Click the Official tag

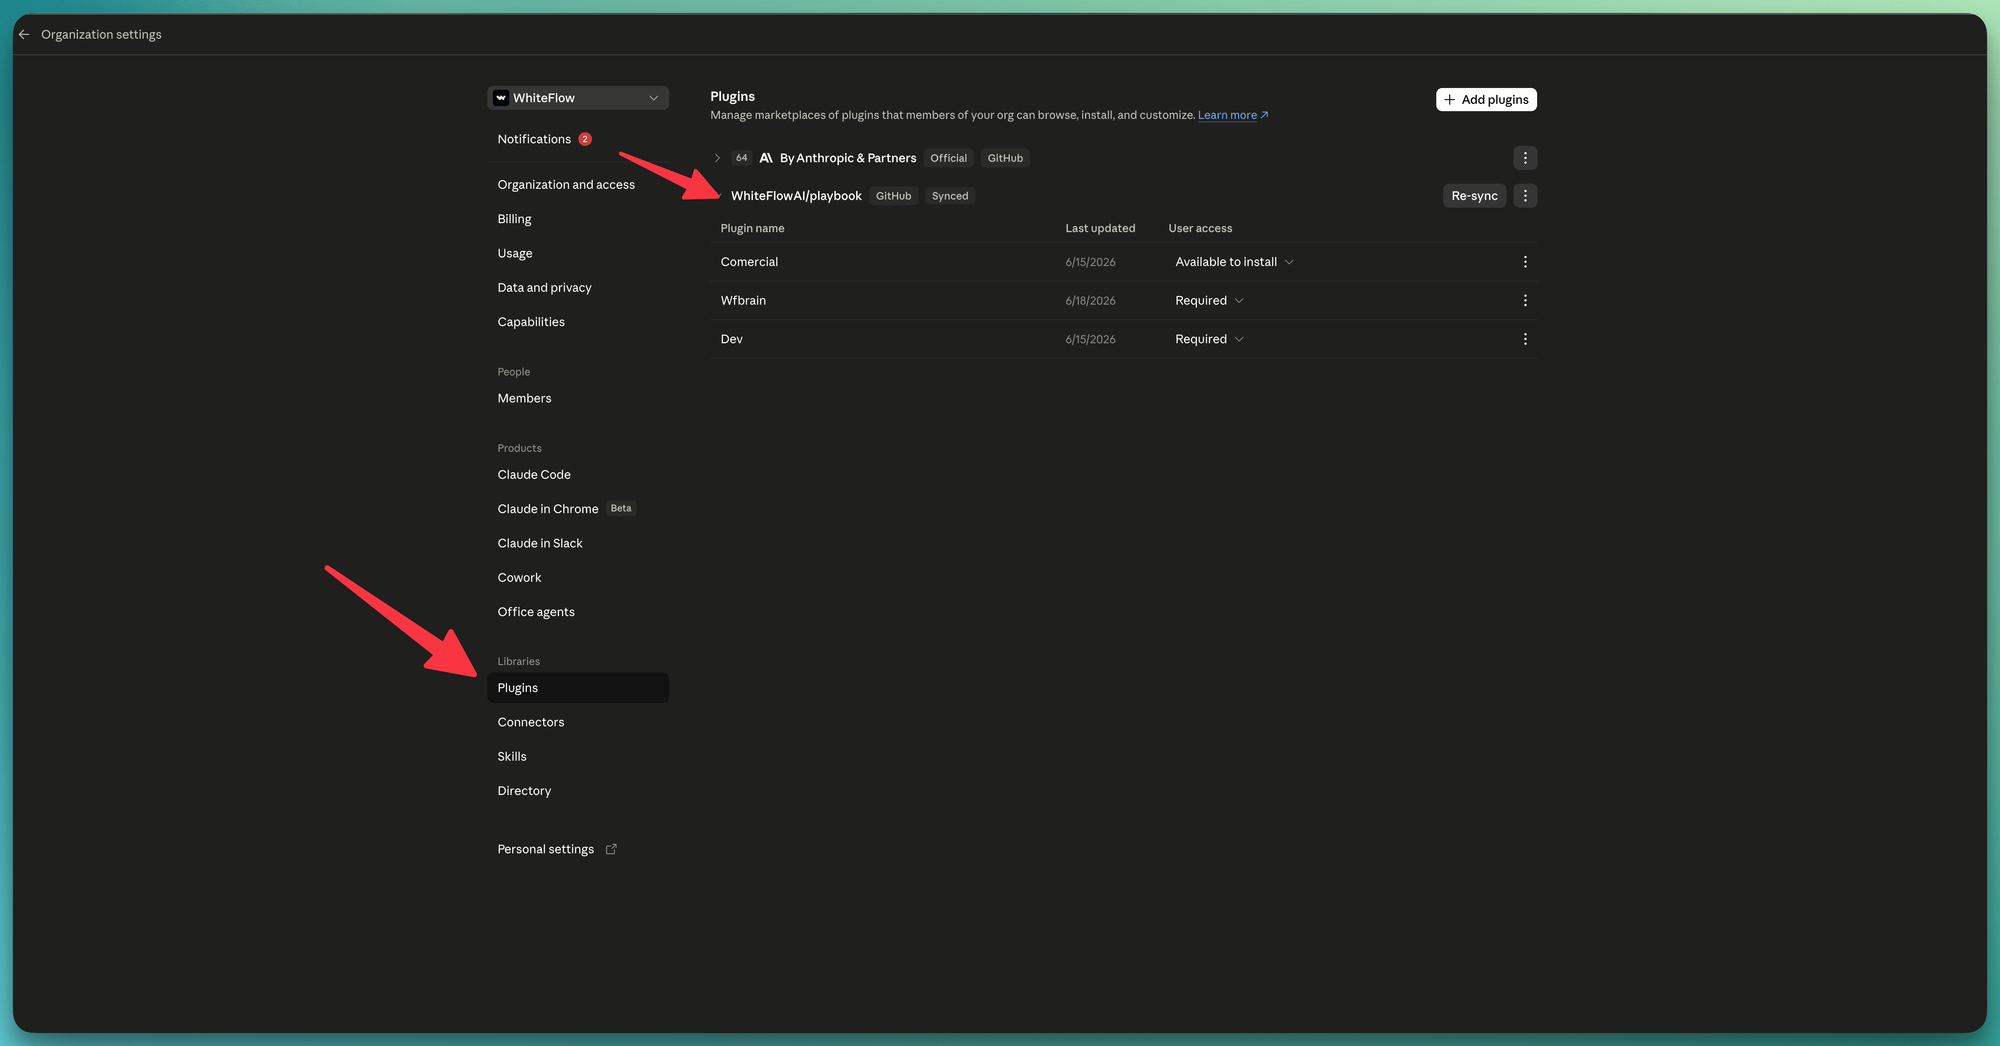pos(949,158)
